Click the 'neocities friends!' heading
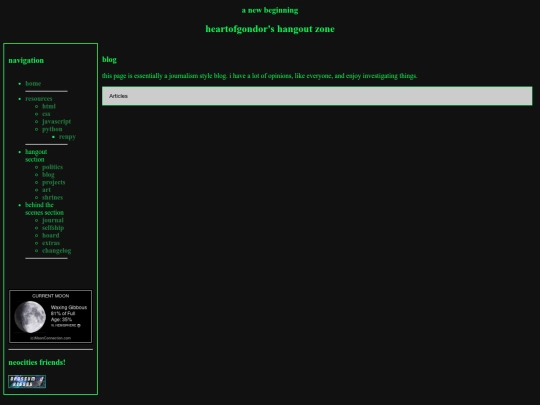Viewport: 540px width, 405px height. [37, 362]
